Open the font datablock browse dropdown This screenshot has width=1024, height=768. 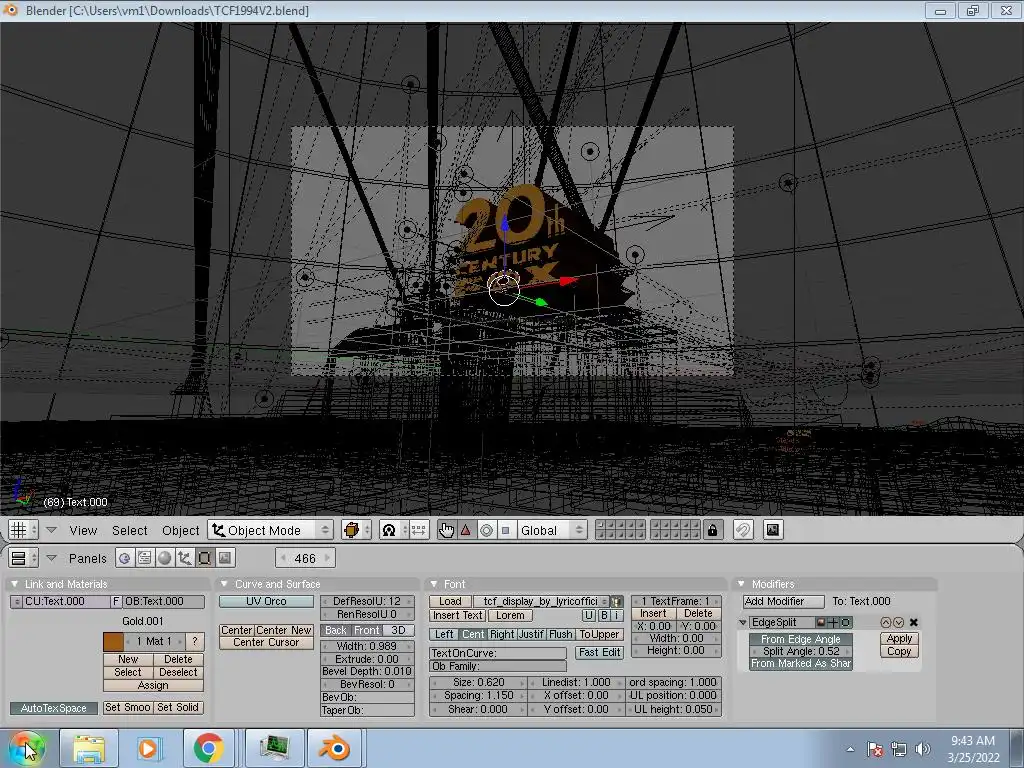605,601
